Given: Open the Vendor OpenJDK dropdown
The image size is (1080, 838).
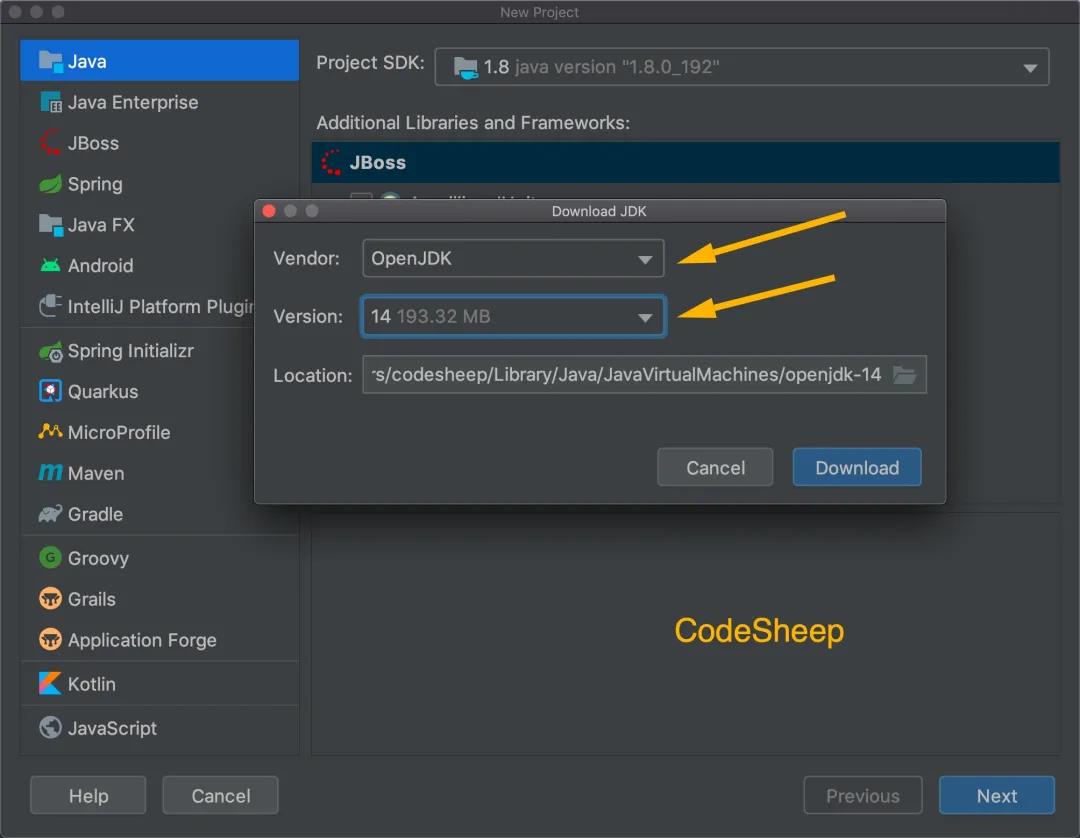Looking at the screenshot, I should click(x=513, y=258).
